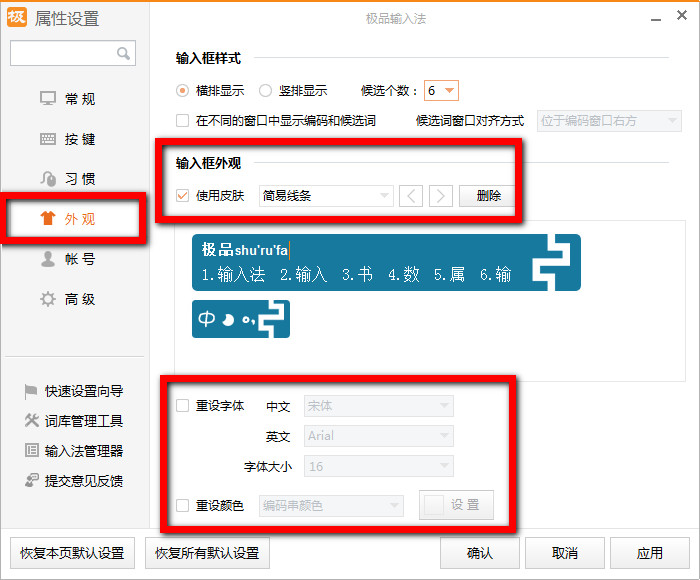The width and height of the screenshot is (700, 580).
Task: Open 词库管理工具 tools icon
Action: (x=32, y=421)
